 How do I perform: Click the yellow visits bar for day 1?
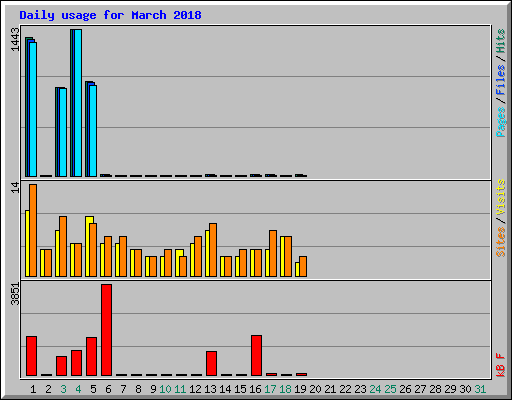(27, 243)
